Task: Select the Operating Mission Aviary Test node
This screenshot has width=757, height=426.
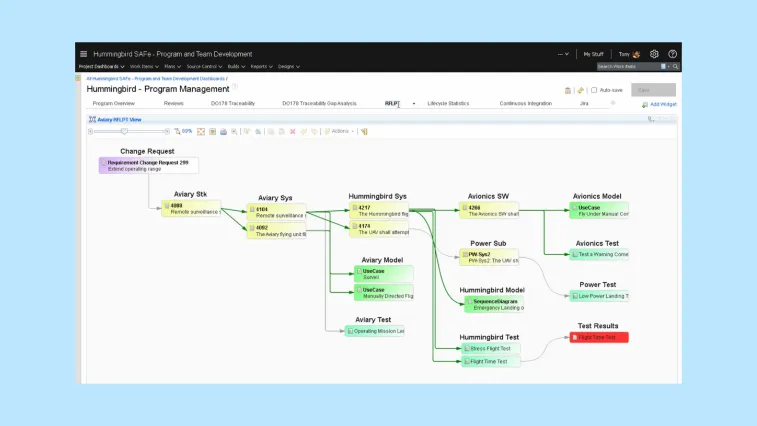Action: [375, 331]
